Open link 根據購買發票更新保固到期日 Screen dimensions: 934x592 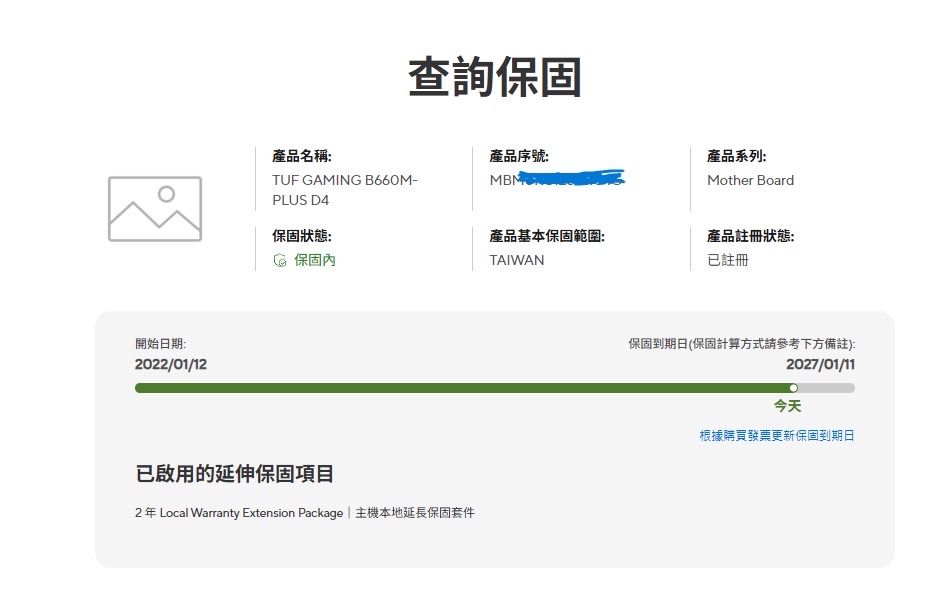click(x=777, y=435)
